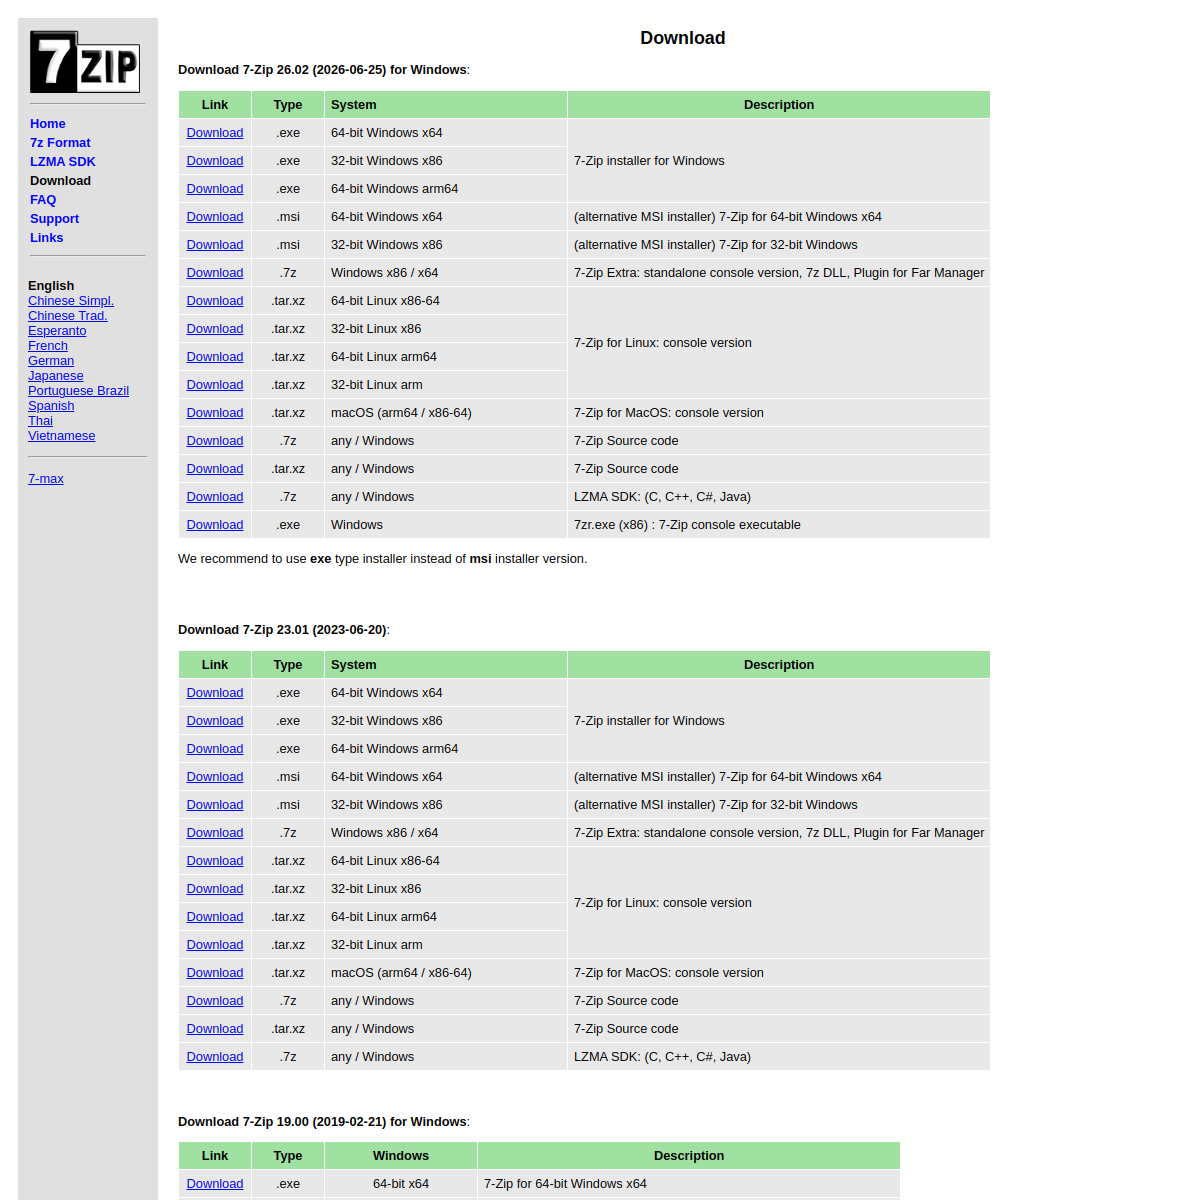Viewport: 1200px width, 1200px height.
Task: Download 26.02 source code .7z
Action: tap(215, 441)
